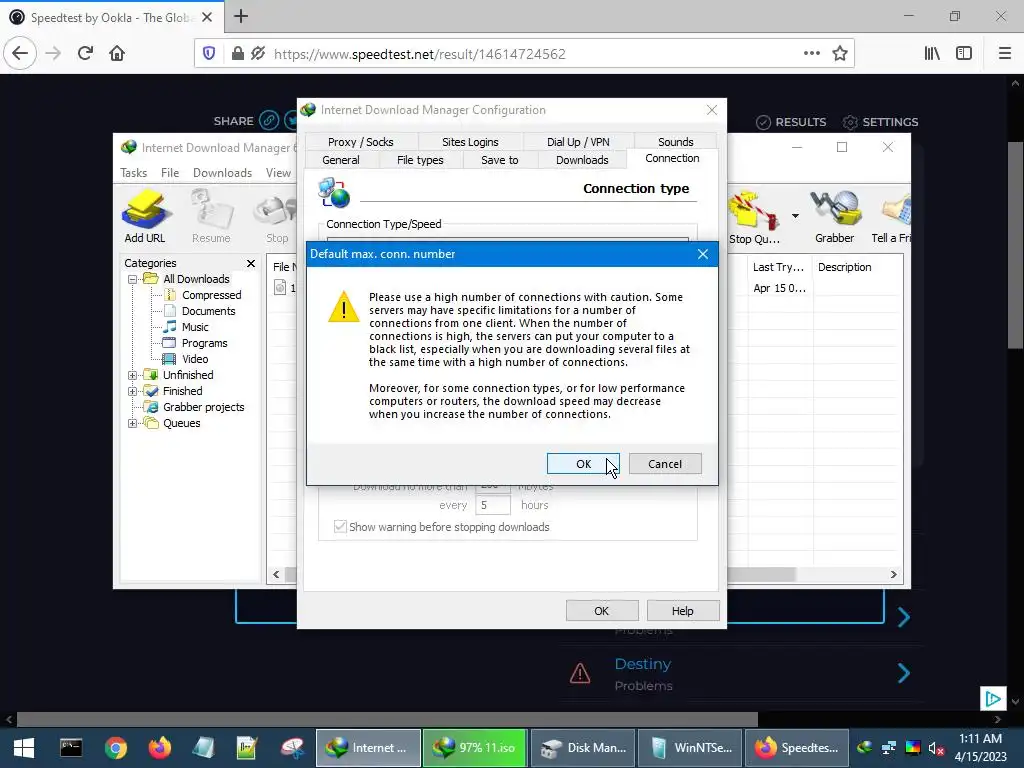Screen dimensions: 1024x768
Task: Switch to Proxy / Socks tab
Action: pos(360,142)
